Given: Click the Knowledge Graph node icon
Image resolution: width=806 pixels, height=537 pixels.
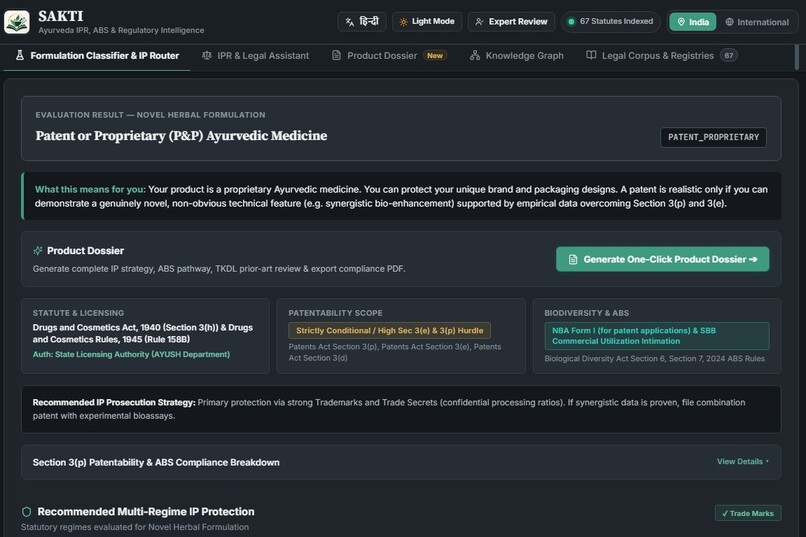Looking at the screenshot, I should (x=475, y=55).
